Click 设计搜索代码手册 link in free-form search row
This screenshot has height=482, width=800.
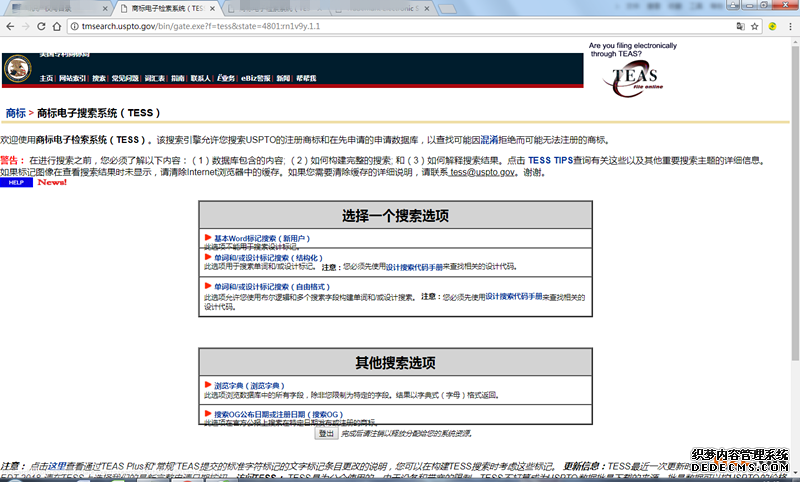point(513,296)
